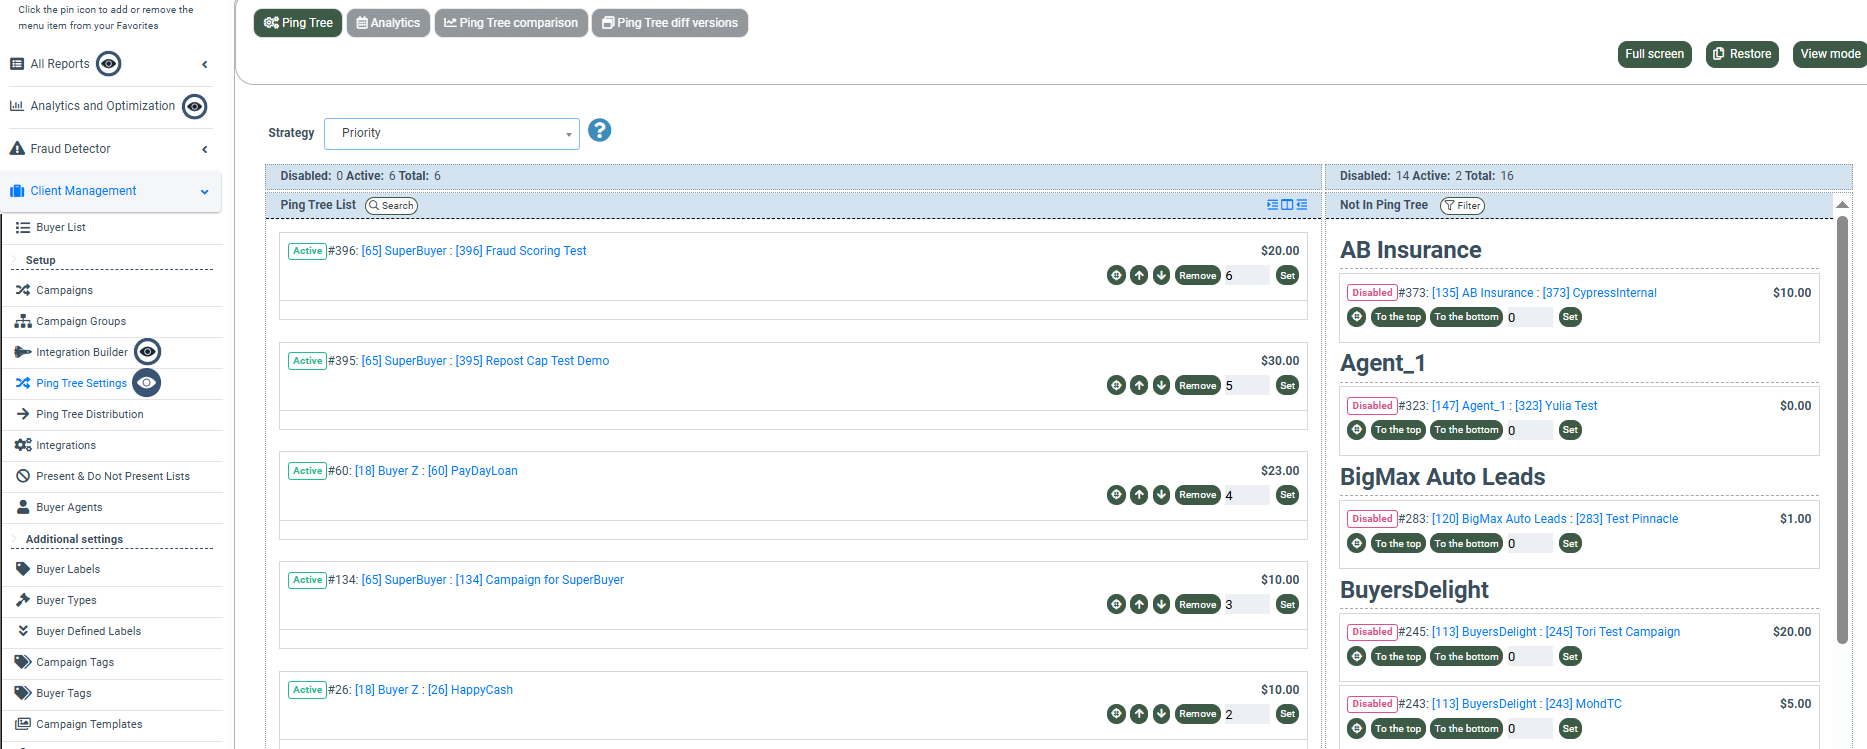Click up arrow on HappyCash row
This screenshot has width=1867, height=749.
[x=1139, y=713]
